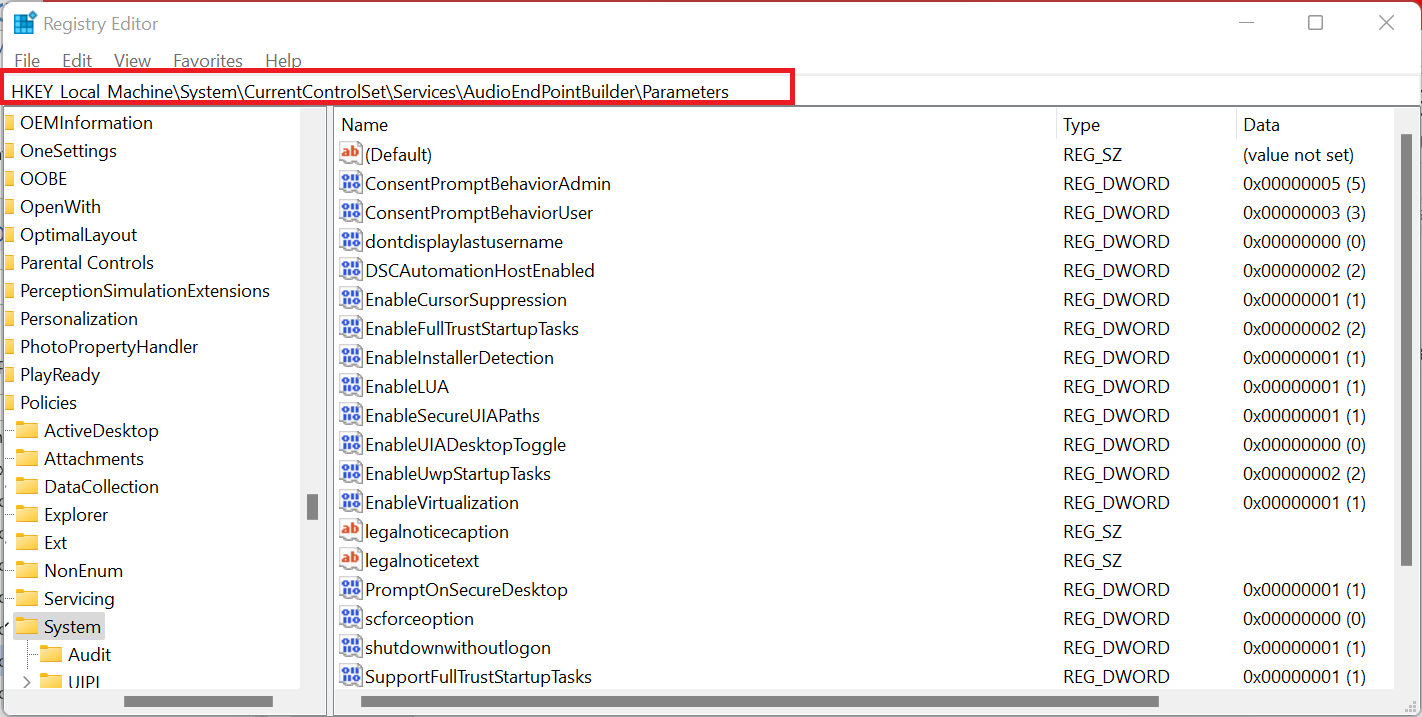This screenshot has width=1422, height=717.
Task: Click the legalnoticecaption string icon
Action: pyautogui.click(x=350, y=531)
